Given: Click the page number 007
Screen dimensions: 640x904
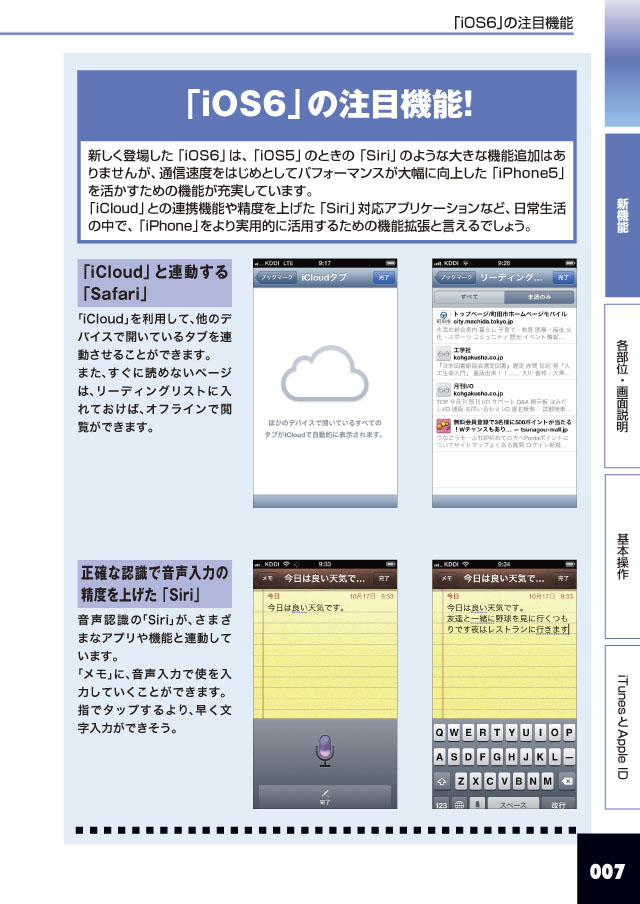Looking at the screenshot, I should point(607,871).
